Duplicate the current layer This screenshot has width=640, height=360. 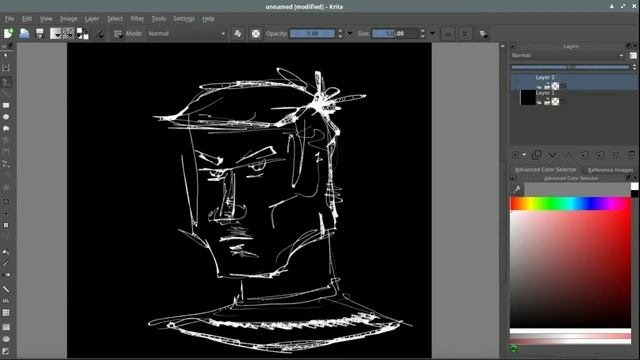[x=537, y=155]
